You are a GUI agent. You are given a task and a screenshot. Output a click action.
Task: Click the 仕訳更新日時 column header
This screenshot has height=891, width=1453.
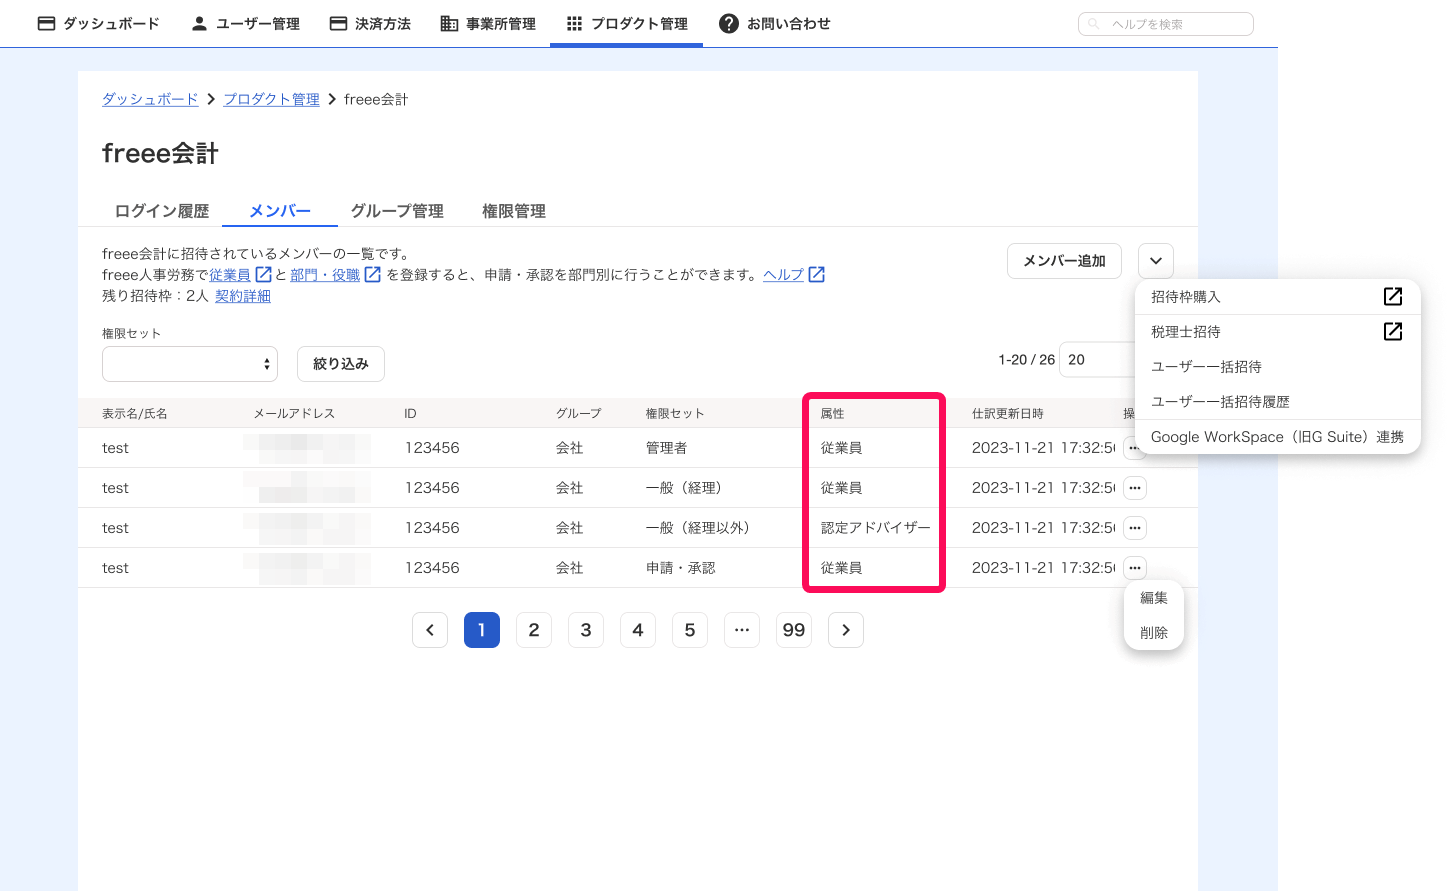pos(1008,413)
